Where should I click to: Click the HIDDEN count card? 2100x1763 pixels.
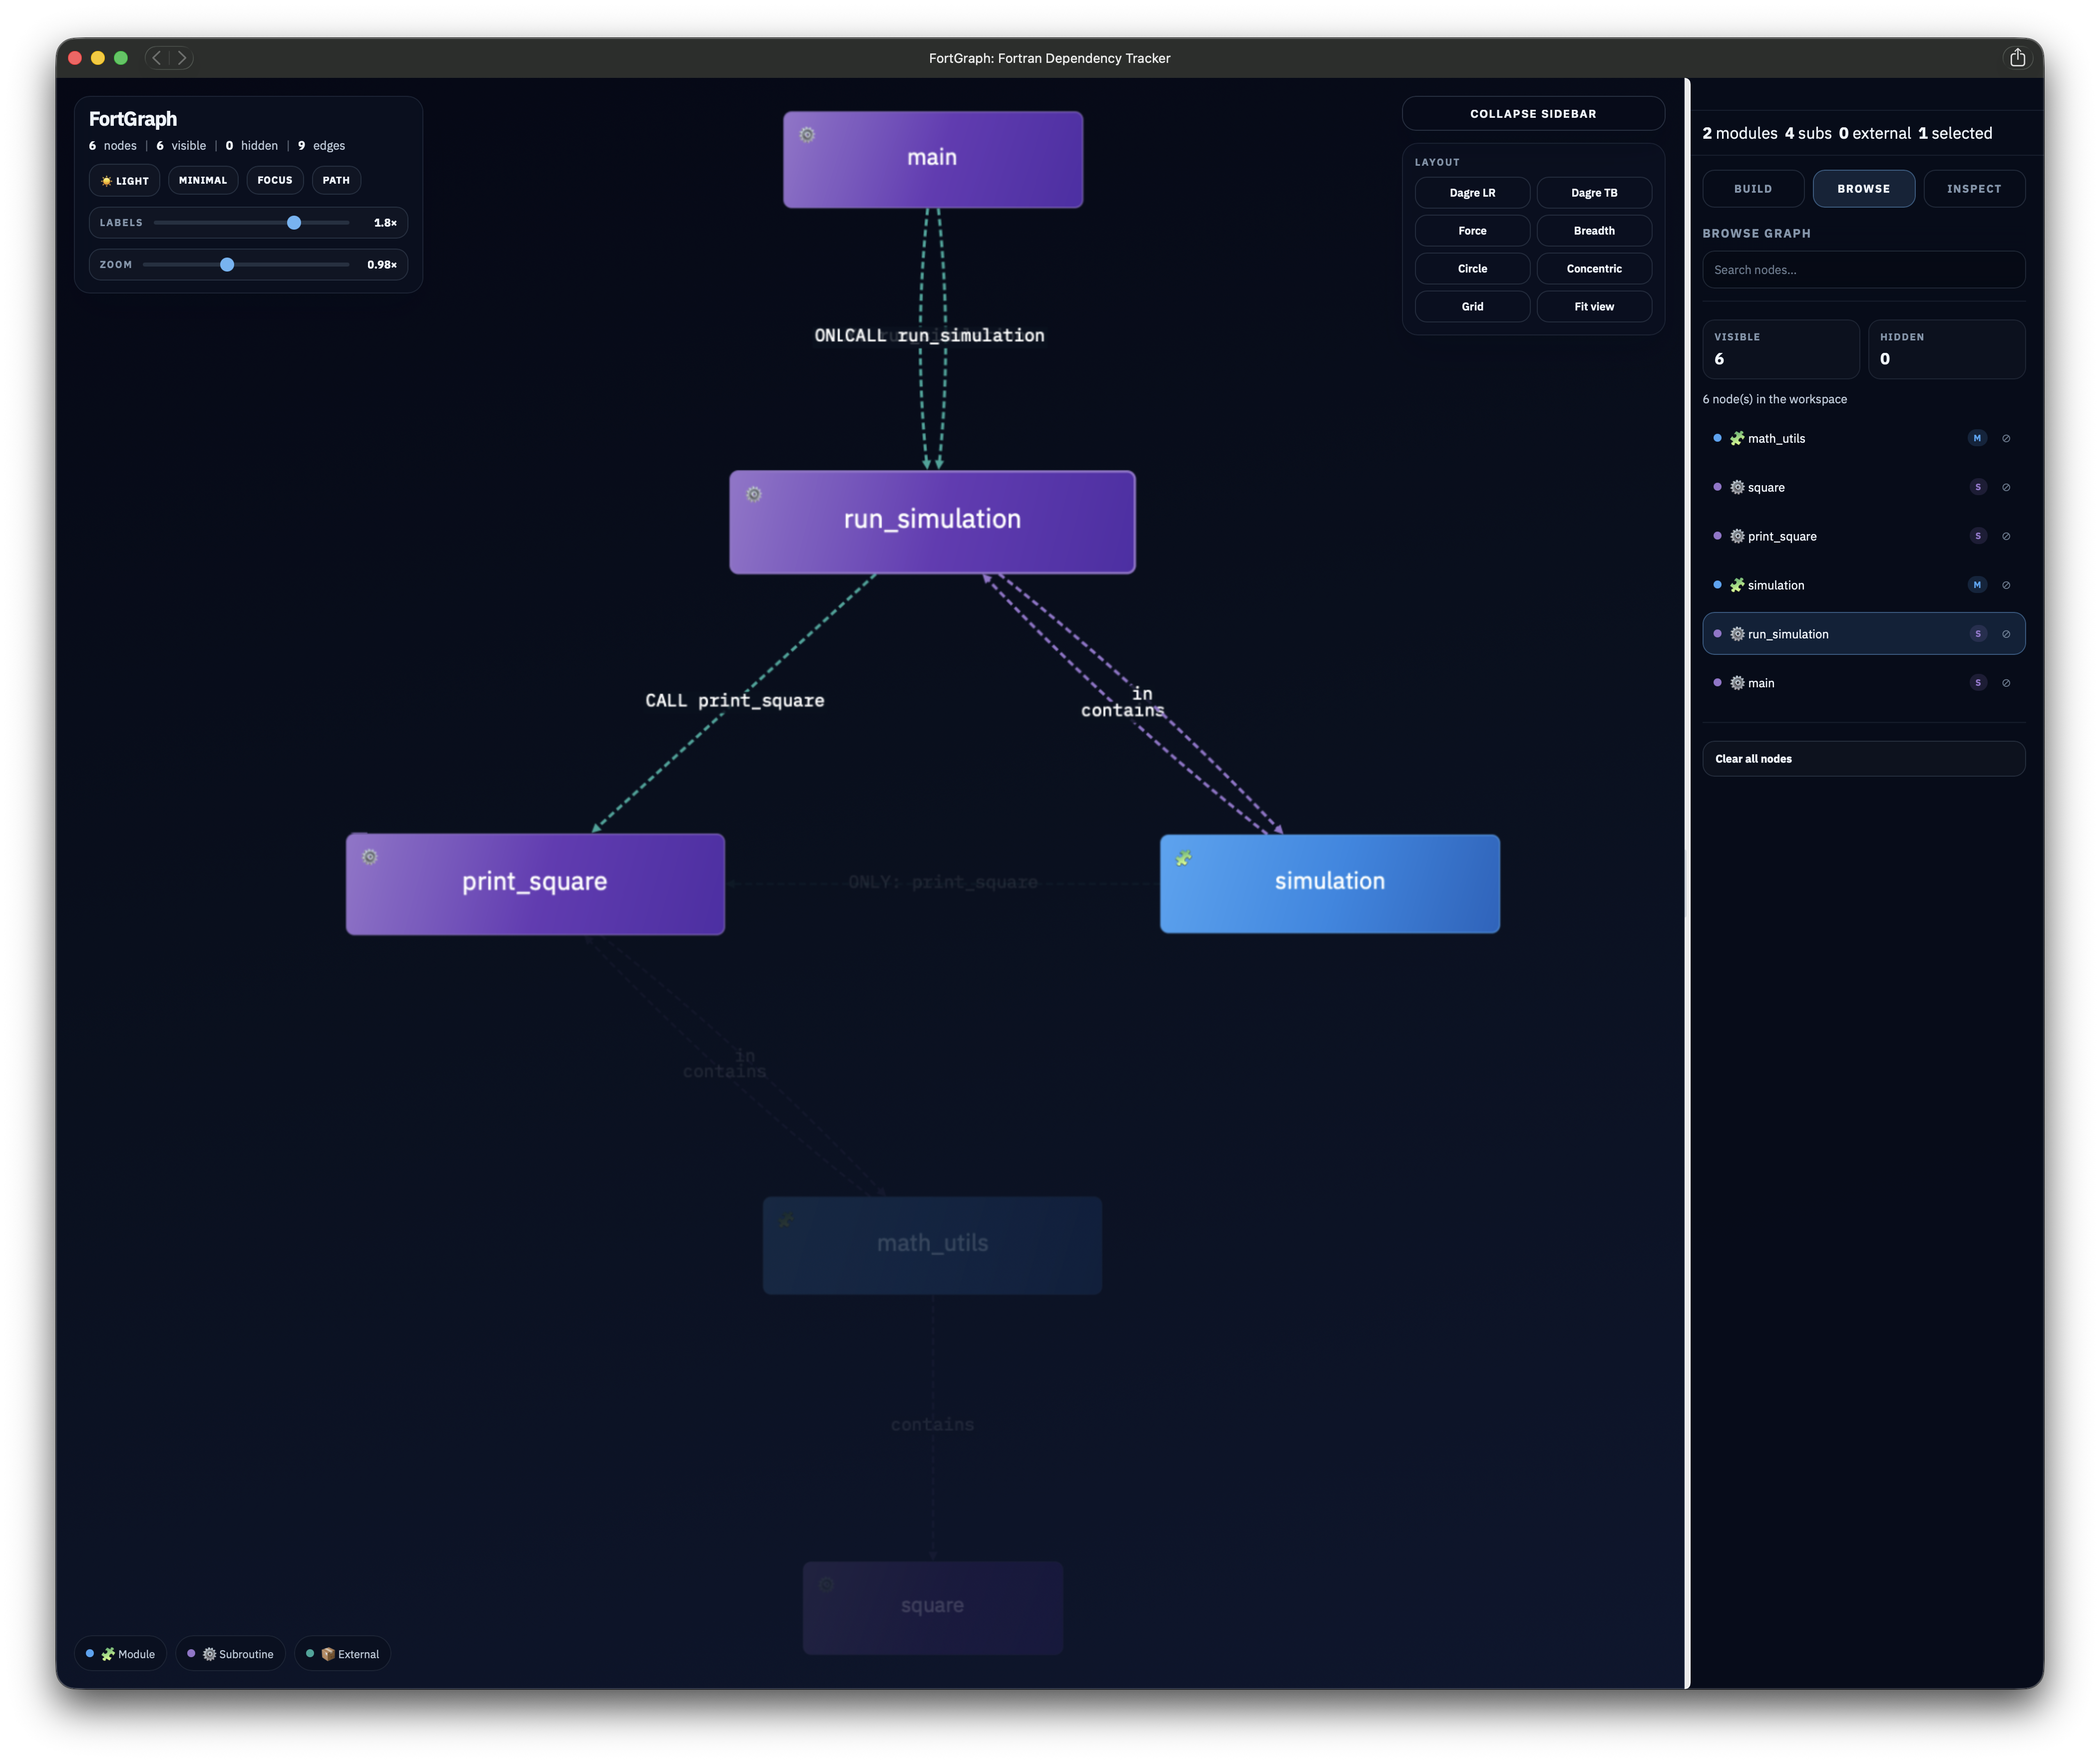(1946, 349)
